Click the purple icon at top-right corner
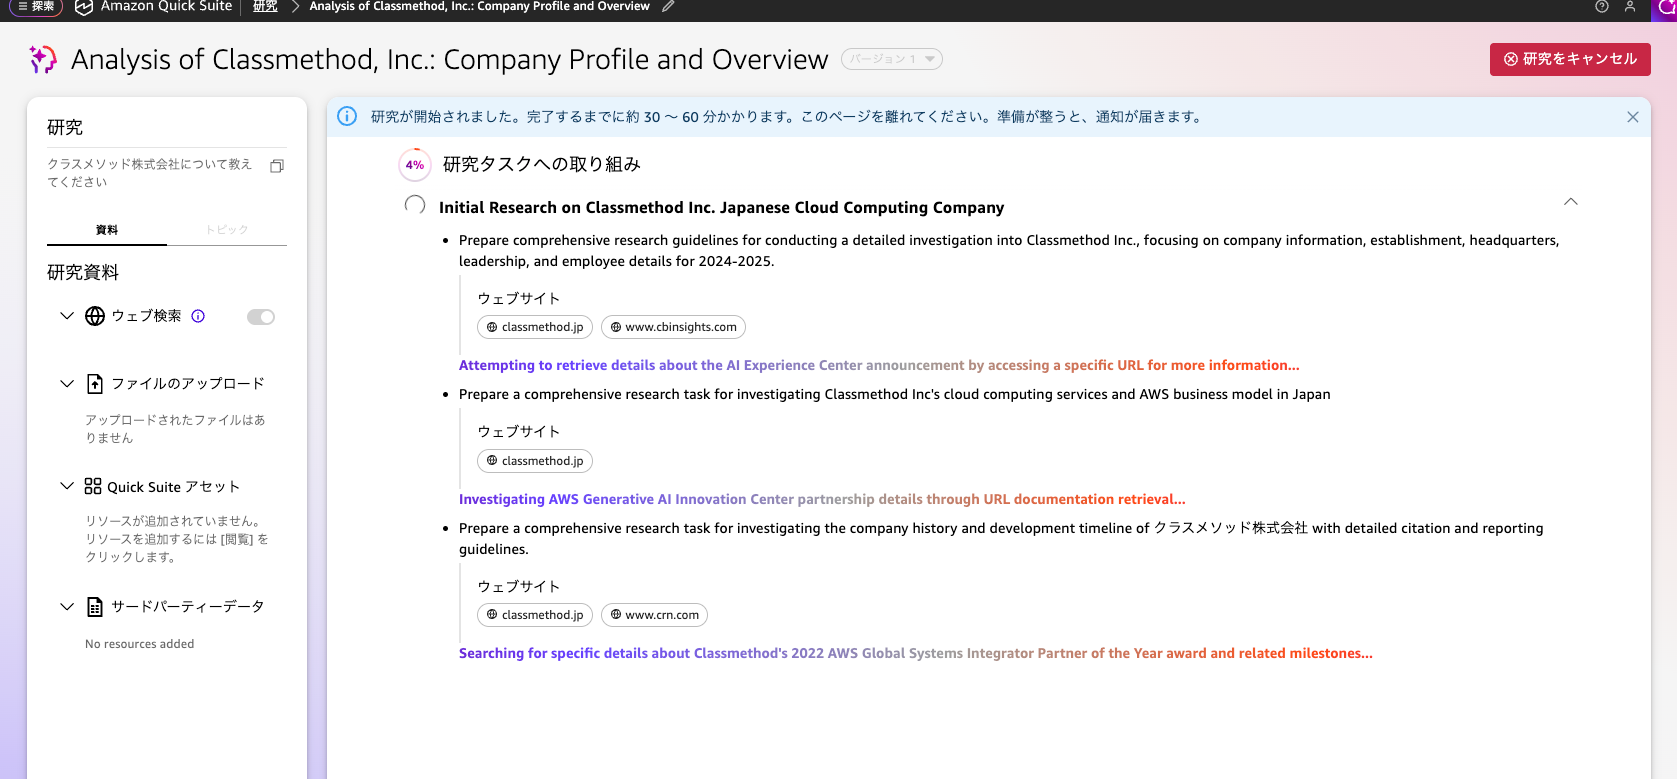This screenshot has height=779, width=1677. [x=1666, y=8]
